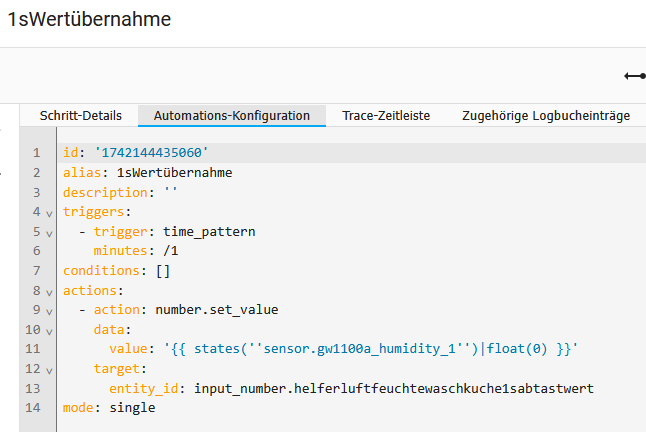Collapse the triggers block fold arrow
This screenshot has height=432, width=646.
click(x=49, y=214)
